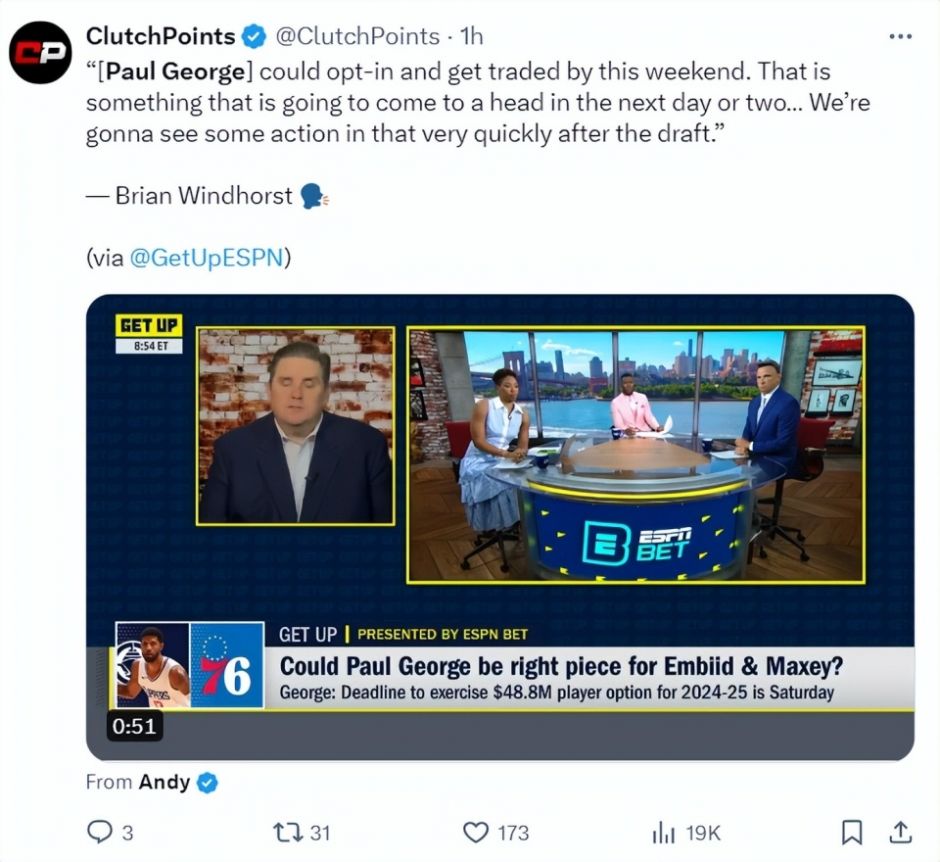
Task: Click the reply comment bubble icon
Action: [x=99, y=832]
